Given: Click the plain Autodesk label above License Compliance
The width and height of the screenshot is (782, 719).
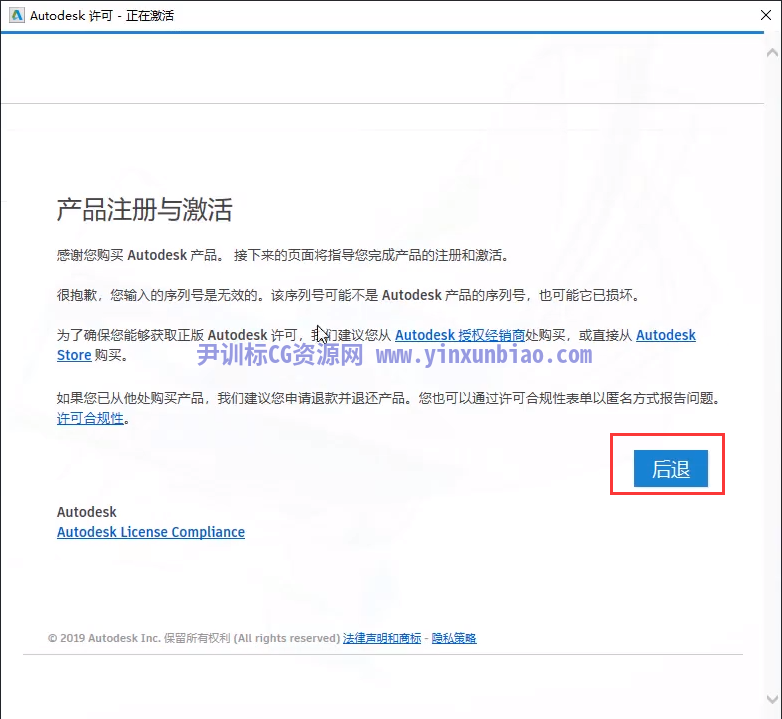Looking at the screenshot, I should click(86, 512).
